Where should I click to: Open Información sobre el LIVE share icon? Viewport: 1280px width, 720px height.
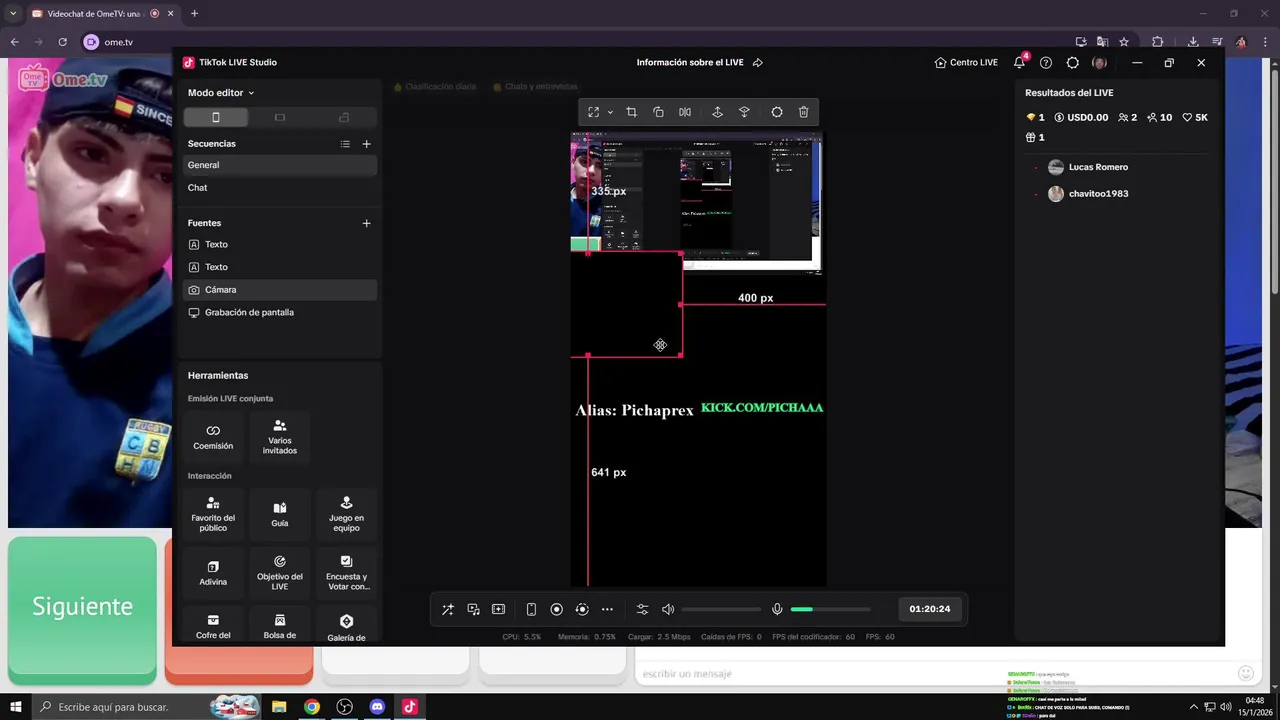757,62
